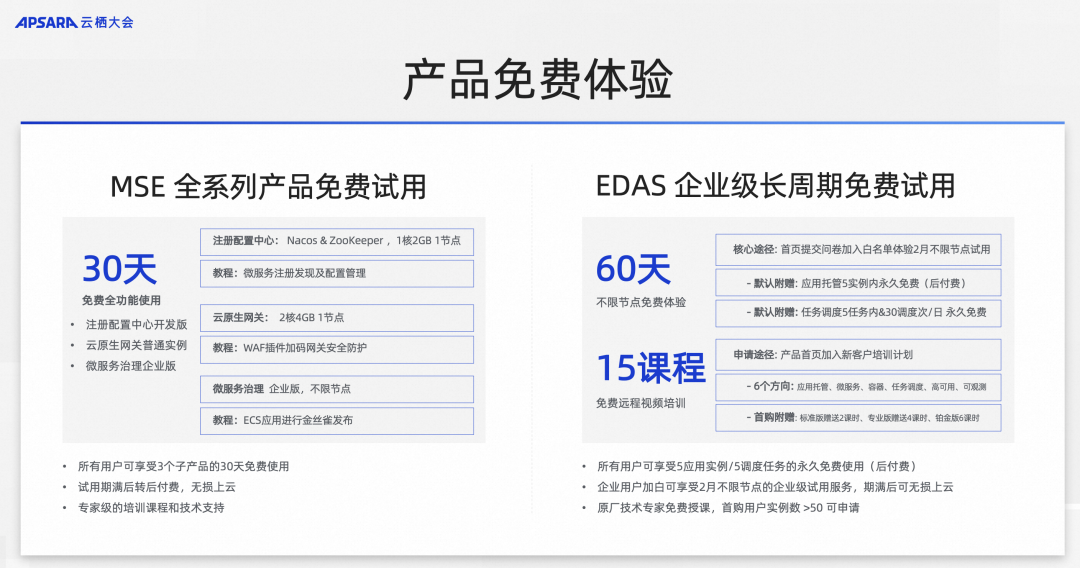
Task: Click line 所有用户可享受3个子产品的30天免费使用
Action: (183, 466)
